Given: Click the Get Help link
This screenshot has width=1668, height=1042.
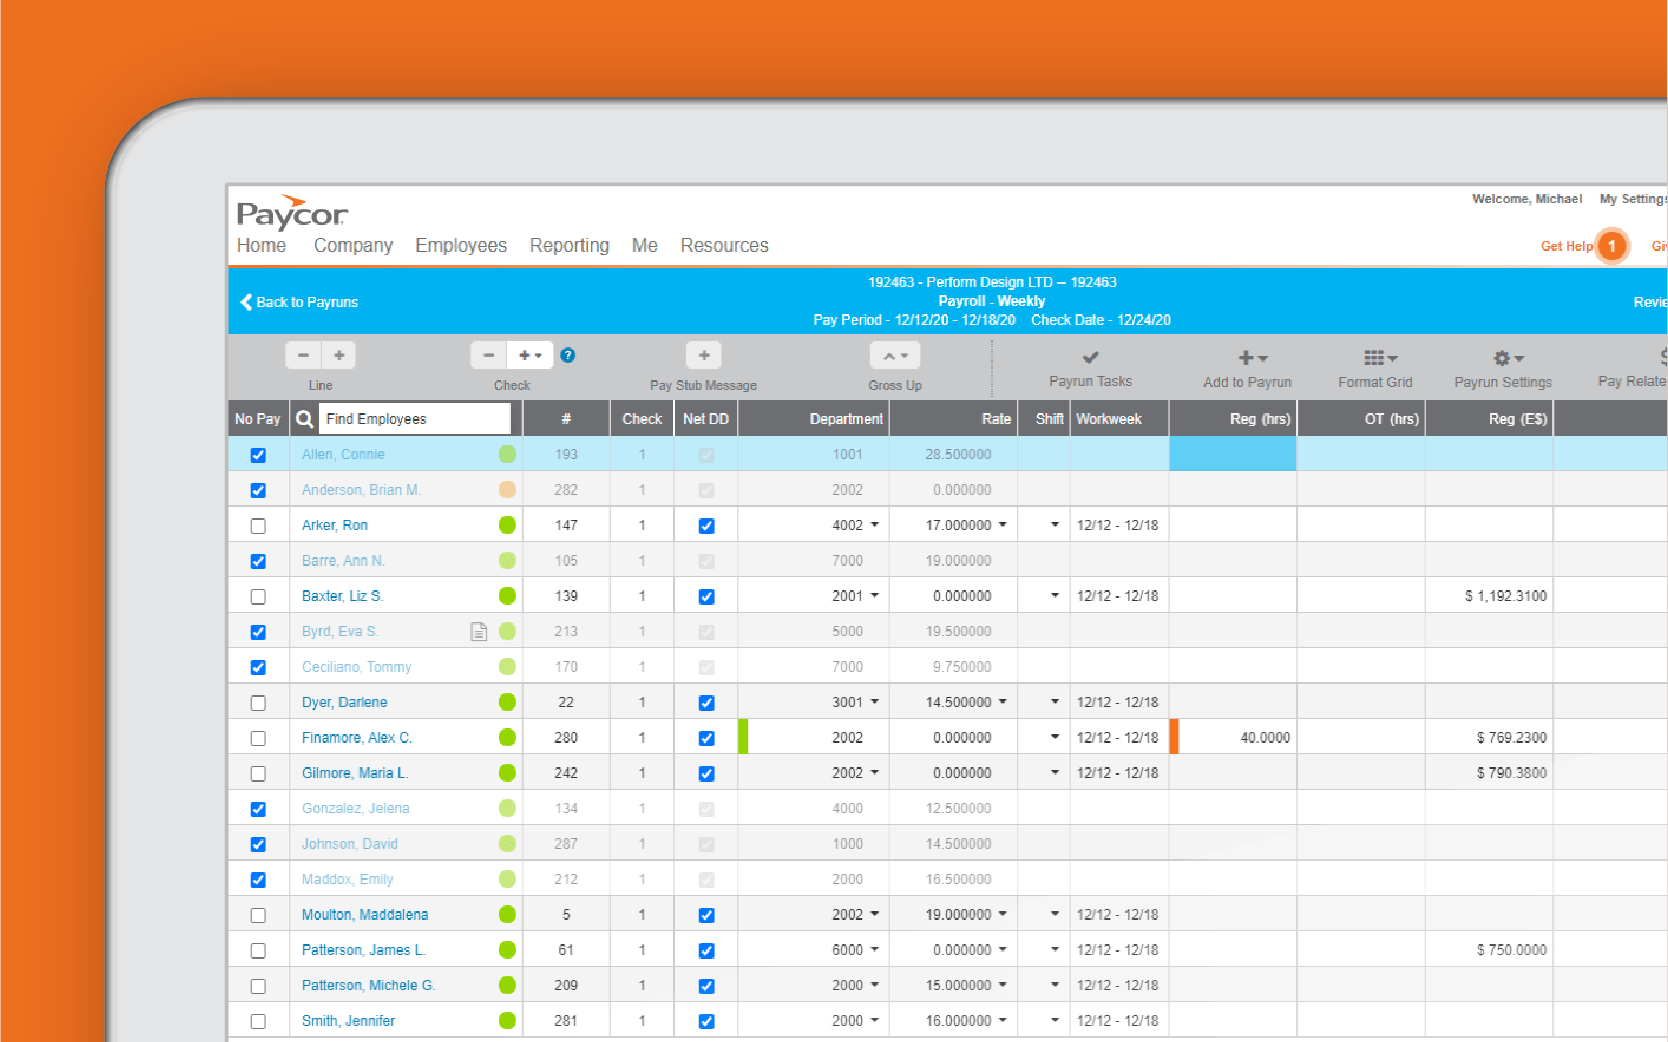Looking at the screenshot, I should tap(1566, 246).
